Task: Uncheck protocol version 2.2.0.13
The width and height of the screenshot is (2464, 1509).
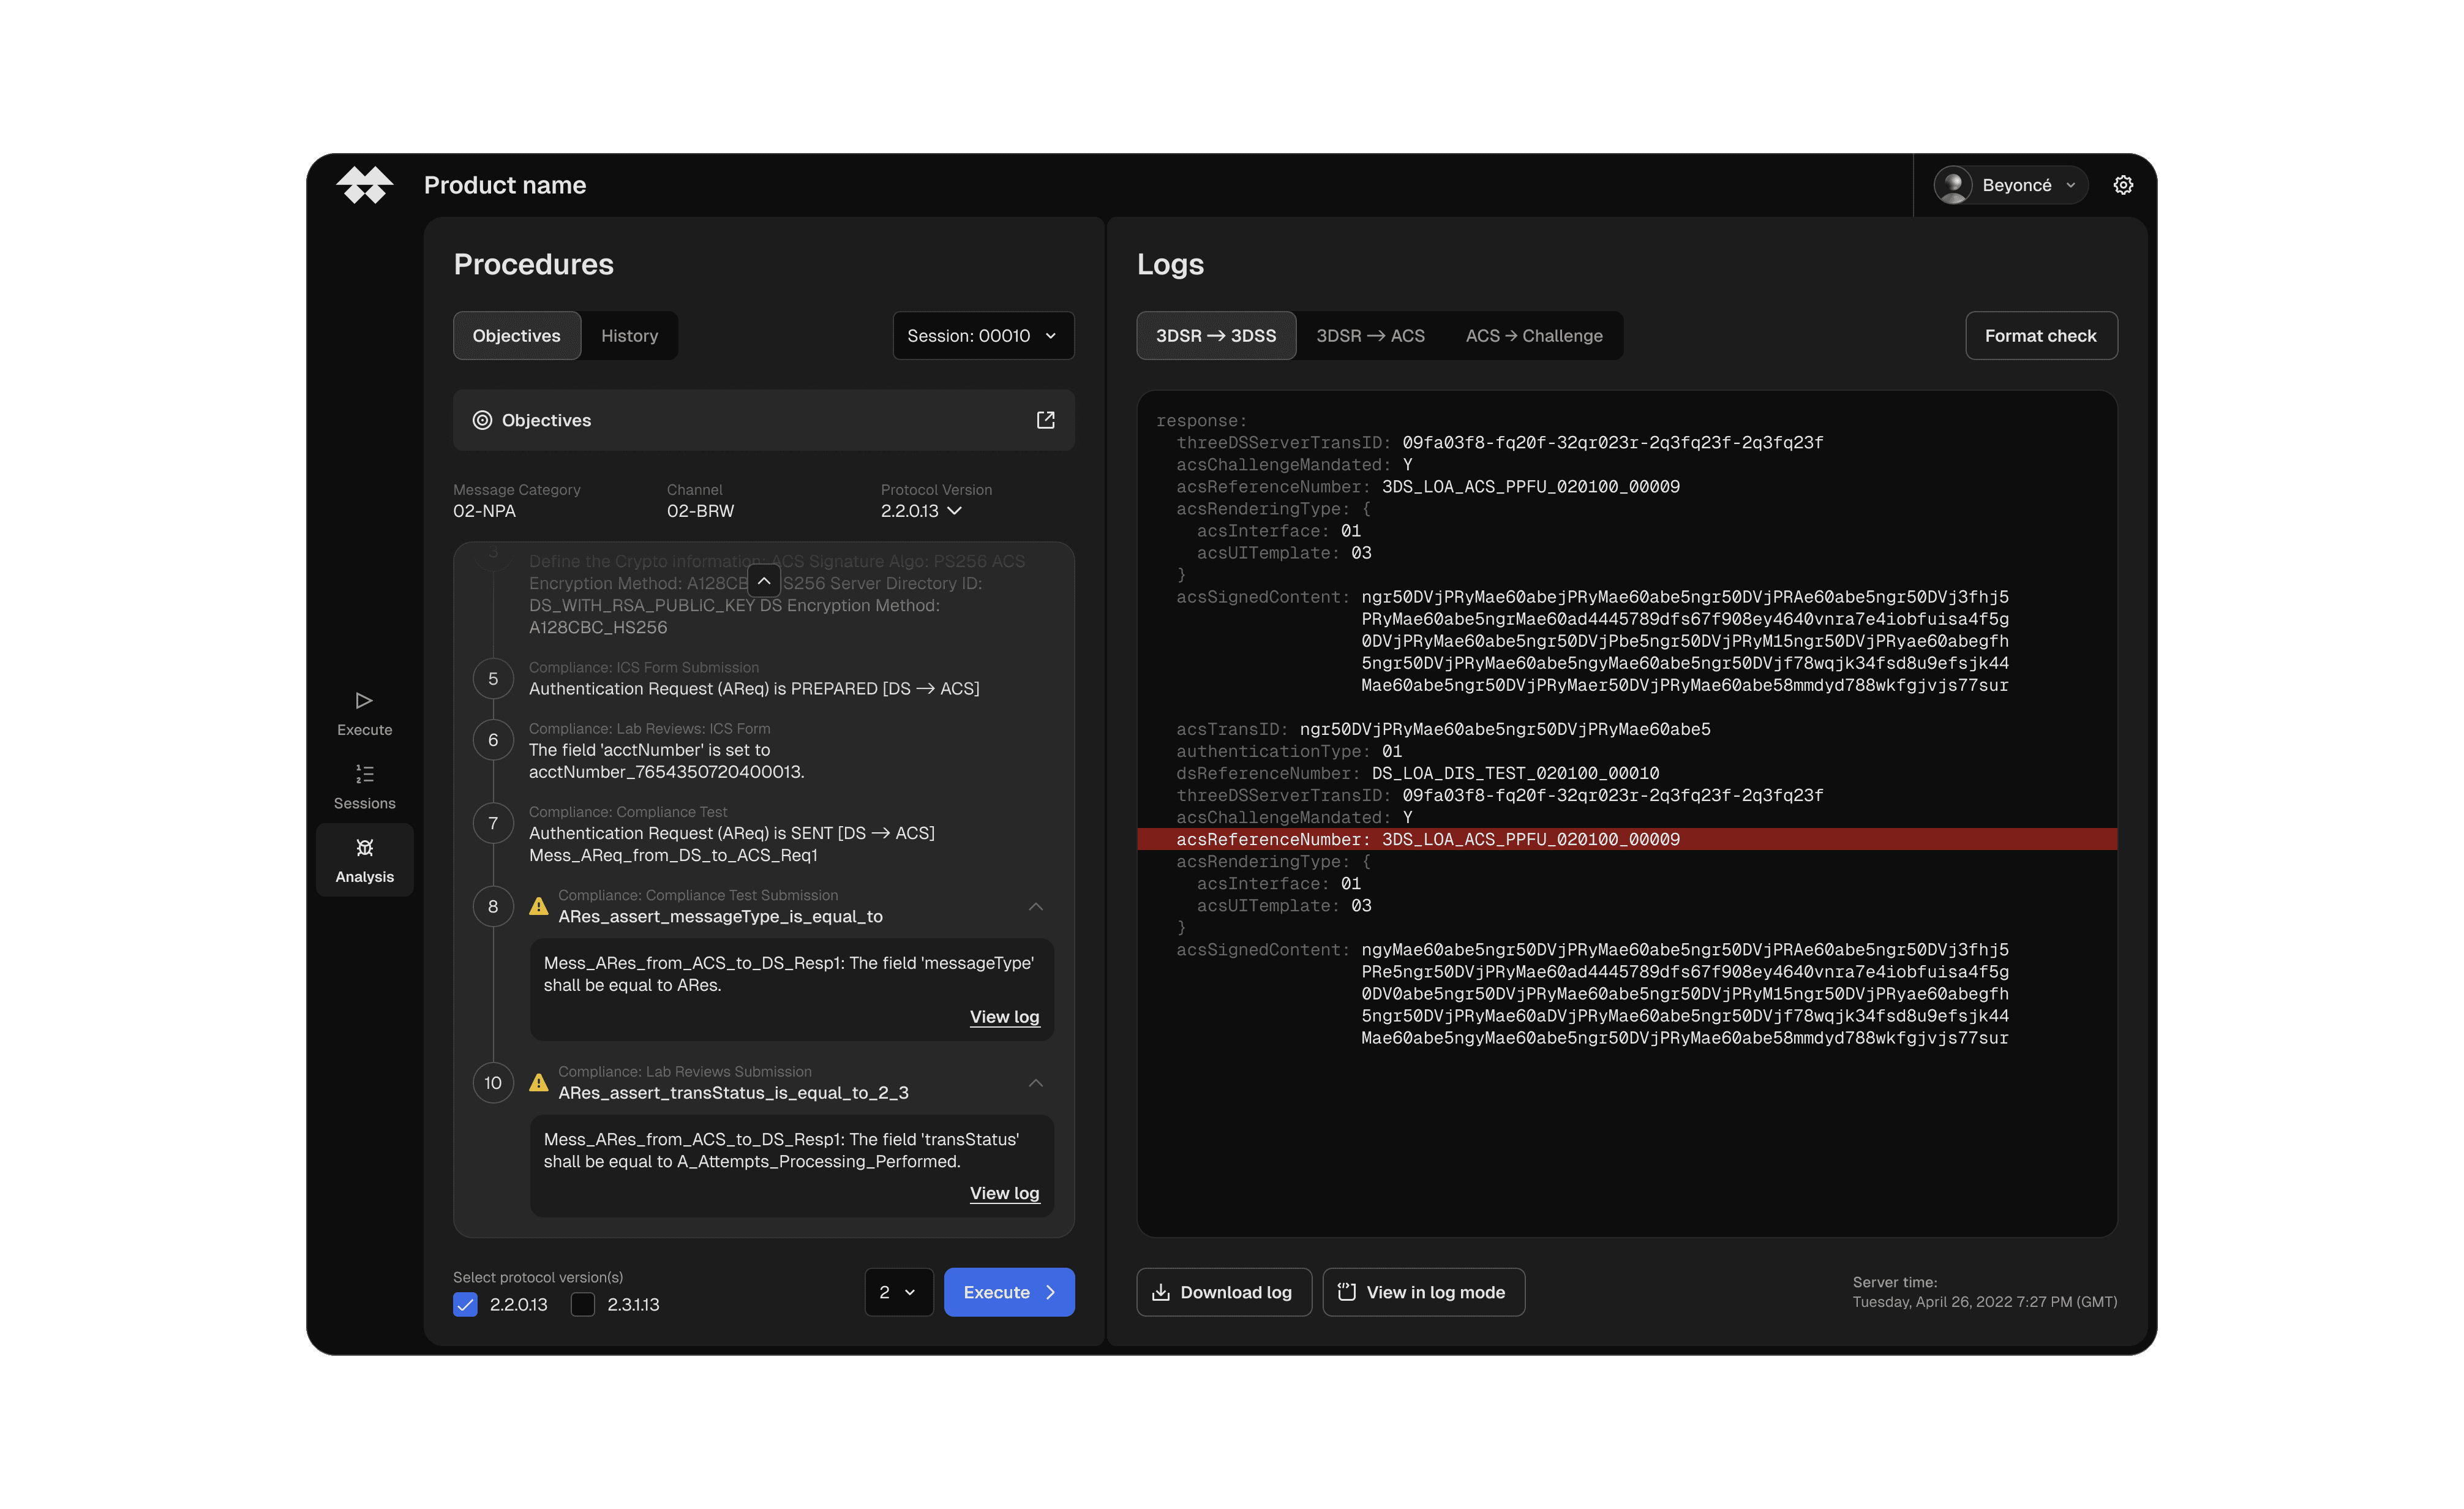Action: 465,1304
